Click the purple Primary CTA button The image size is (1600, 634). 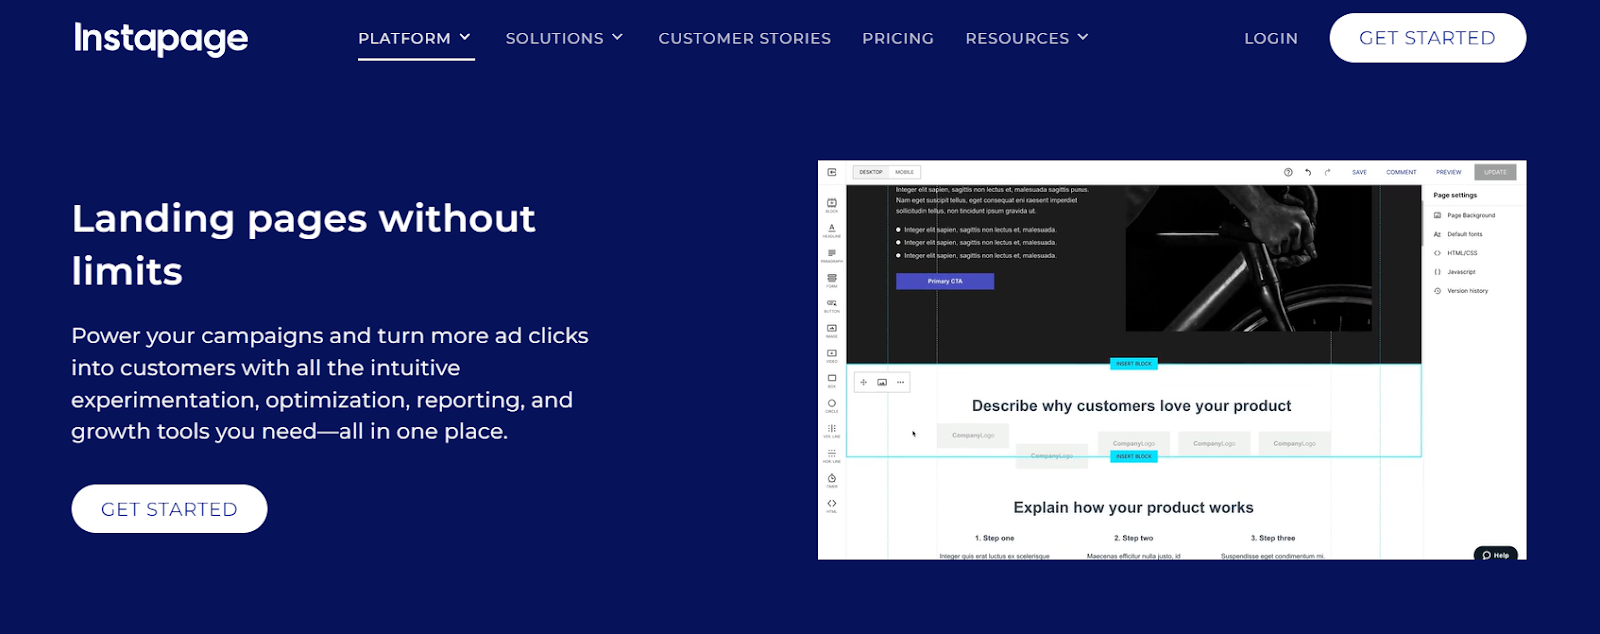pyautogui.click(x=945, y=281)
